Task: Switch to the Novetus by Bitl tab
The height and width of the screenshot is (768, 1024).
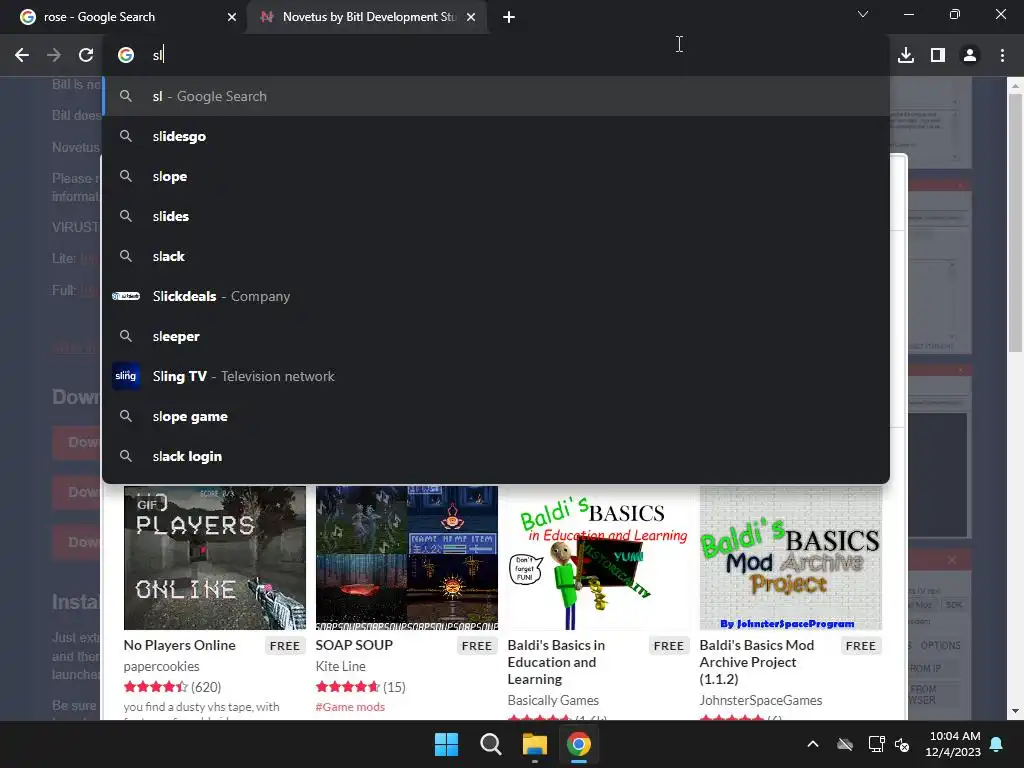Action: 367,17
